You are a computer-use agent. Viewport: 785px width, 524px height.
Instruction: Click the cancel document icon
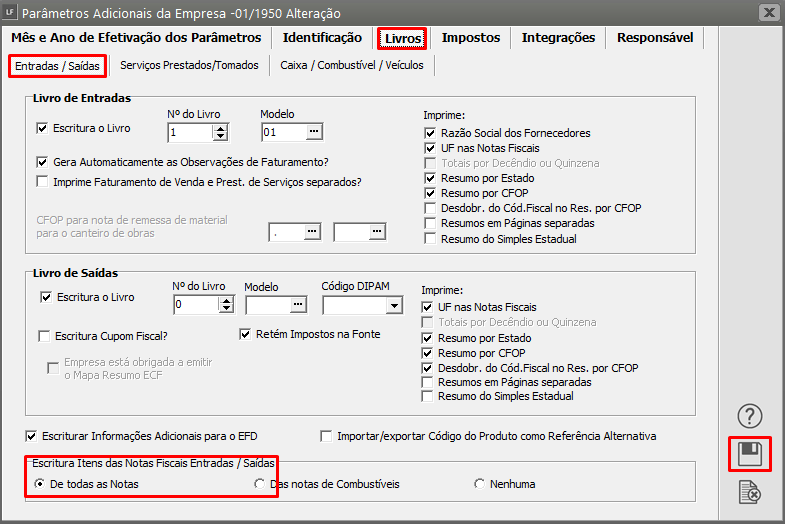tap(749, 492)
